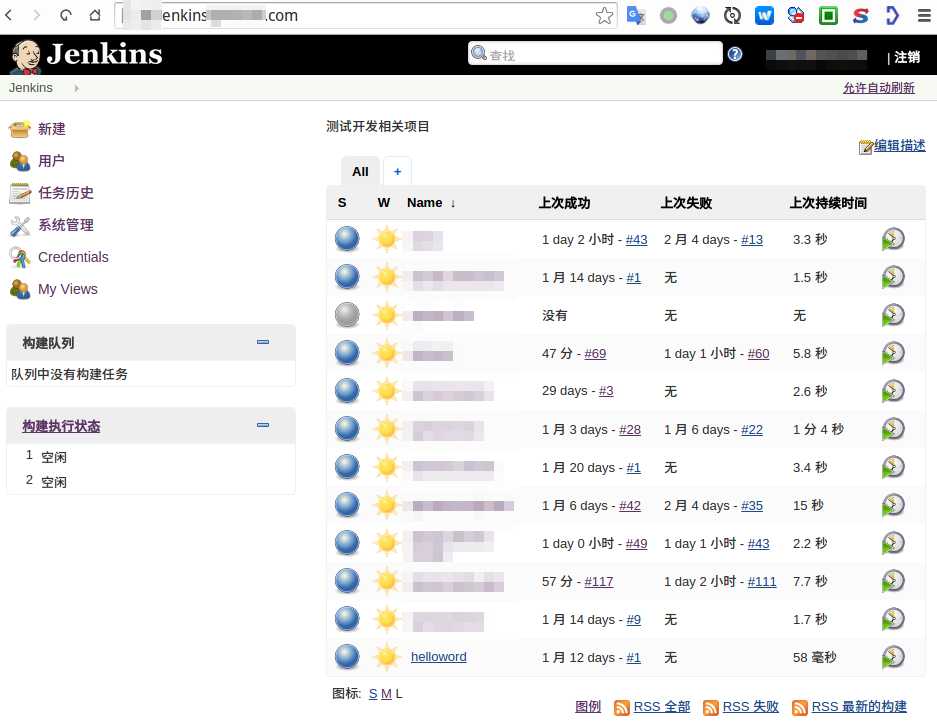
Task: Open the RSS 全部 feed
Action: click(662, 707)
